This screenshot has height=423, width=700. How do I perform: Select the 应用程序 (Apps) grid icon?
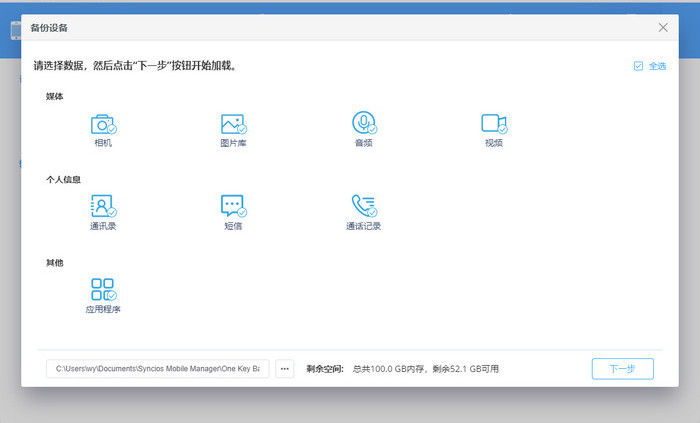coord(103,289)
